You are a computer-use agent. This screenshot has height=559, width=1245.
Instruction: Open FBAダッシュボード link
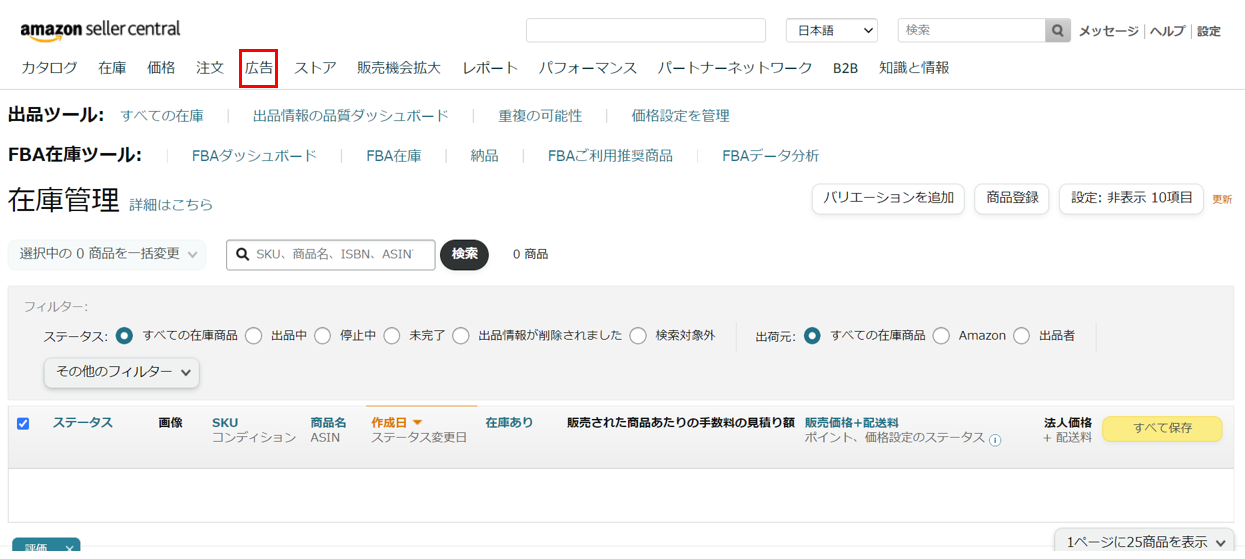click(254, 156)
